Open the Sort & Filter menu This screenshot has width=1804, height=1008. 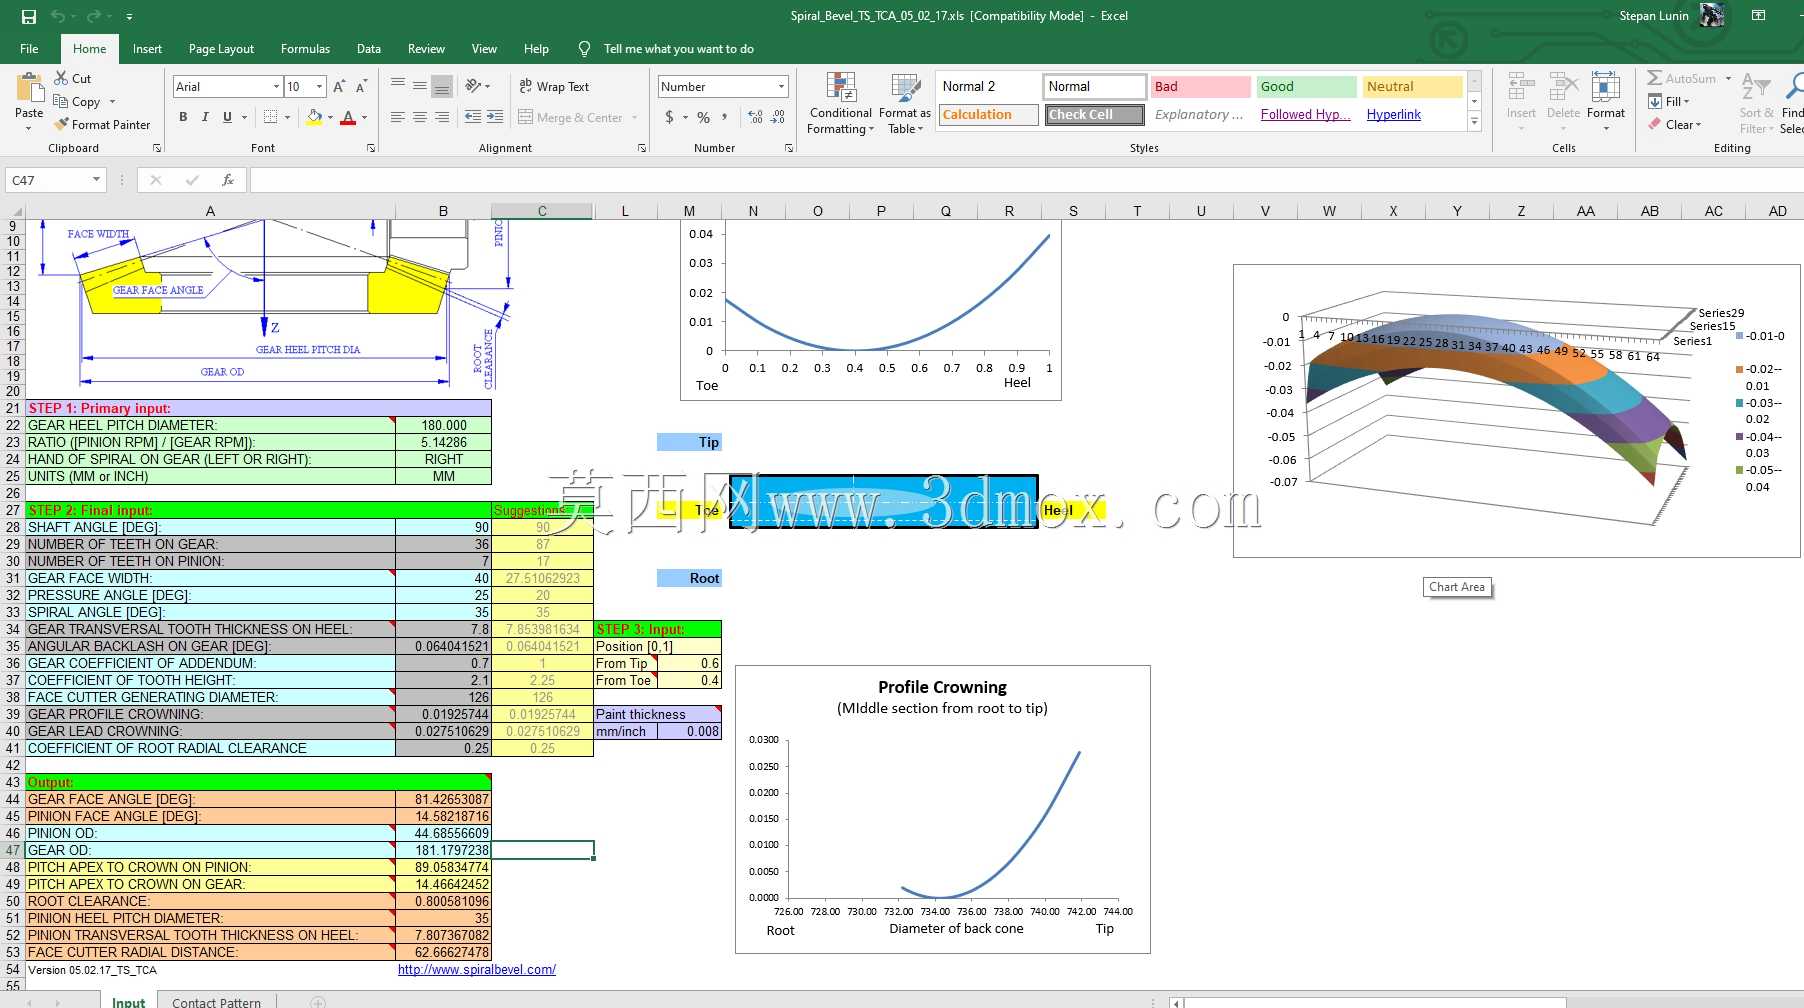tap(1756, 103)
